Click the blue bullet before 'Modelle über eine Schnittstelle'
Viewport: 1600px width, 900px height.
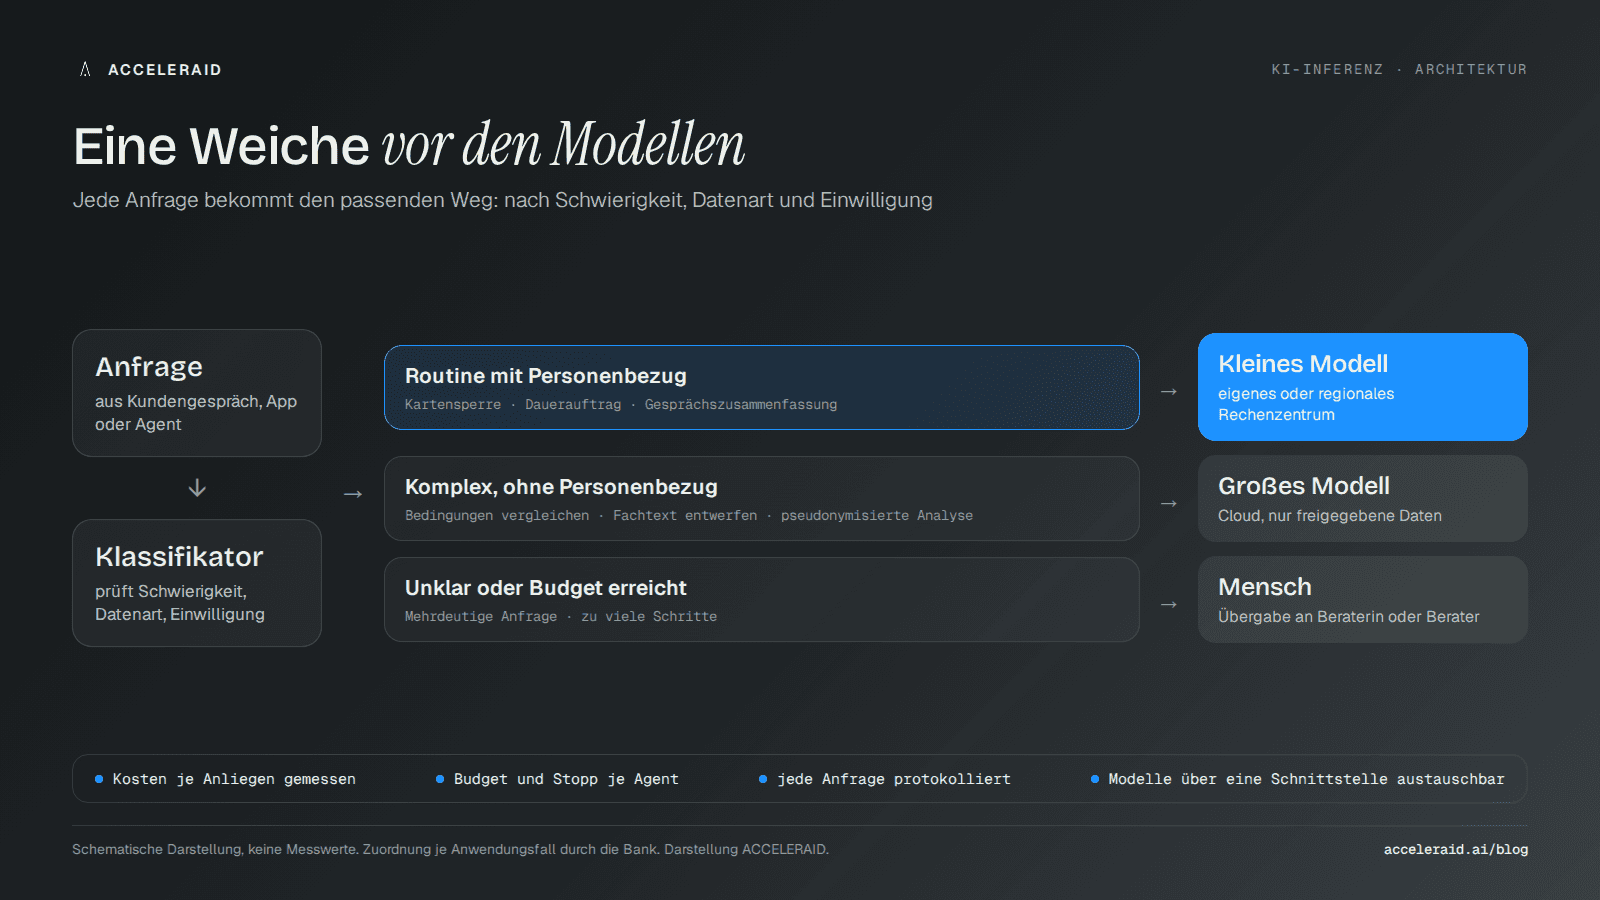click(x=1095, y=779)
